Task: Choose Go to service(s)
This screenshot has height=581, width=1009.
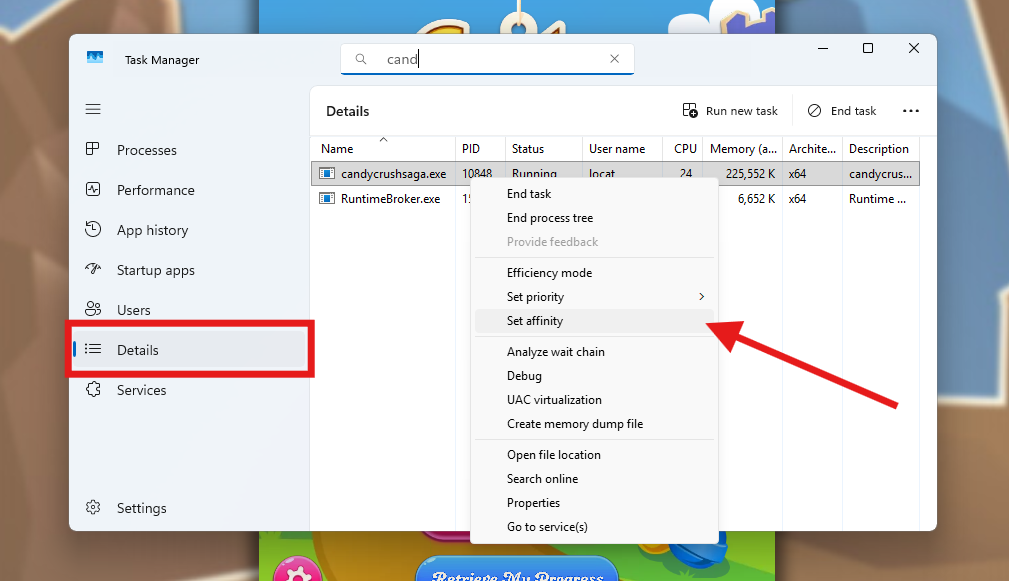Action: point(595,526)
